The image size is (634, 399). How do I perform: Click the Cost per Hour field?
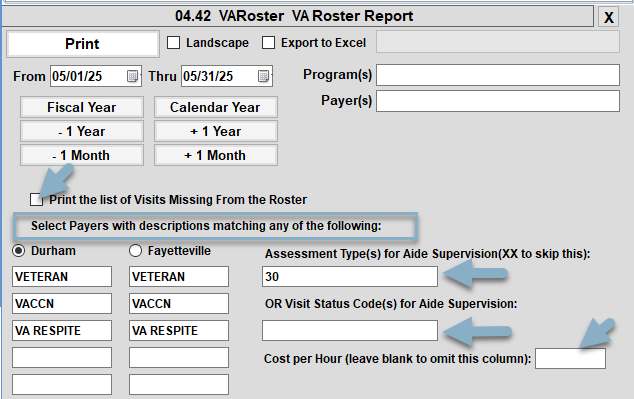click(571, 359)
